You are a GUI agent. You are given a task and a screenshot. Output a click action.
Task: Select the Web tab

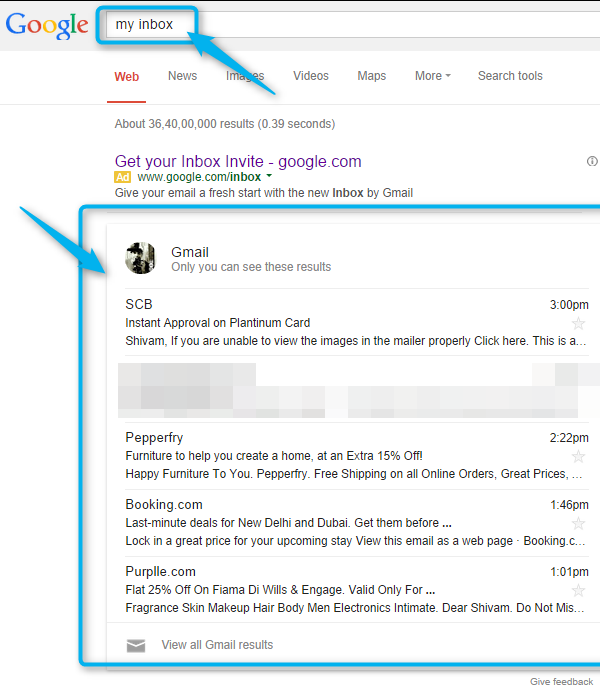coord(126,77)
